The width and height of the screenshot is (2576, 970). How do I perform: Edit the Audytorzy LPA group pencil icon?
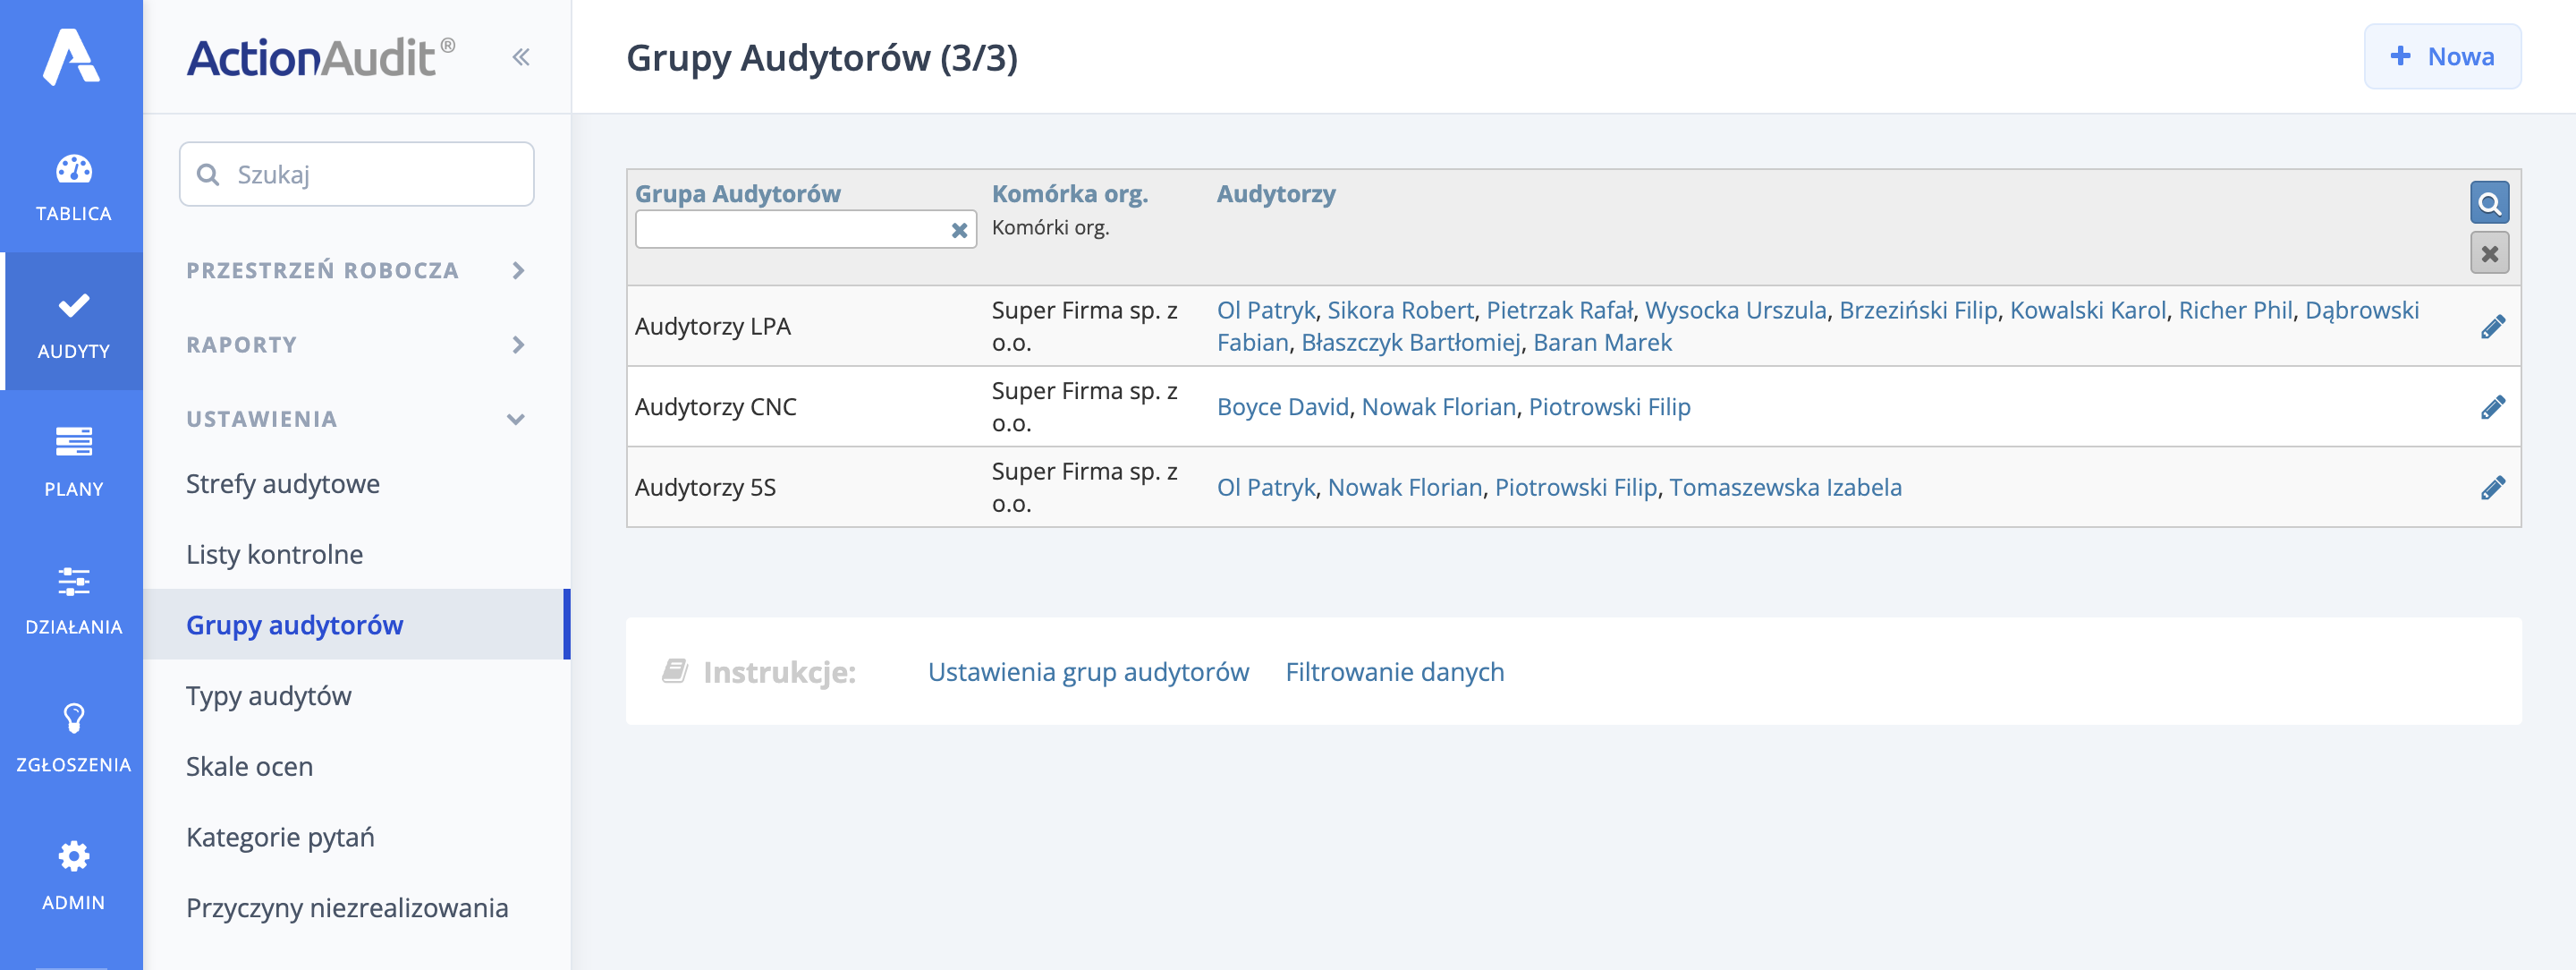tap(2494, 325)
